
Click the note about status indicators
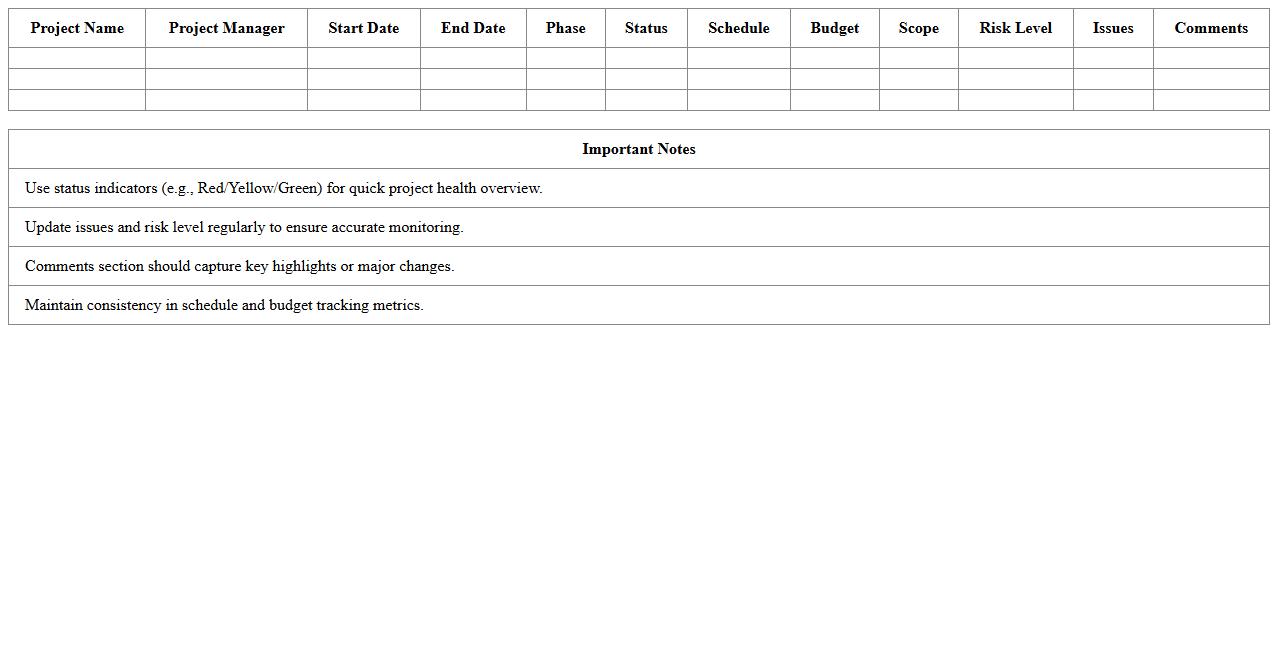(x=284, y=188)
